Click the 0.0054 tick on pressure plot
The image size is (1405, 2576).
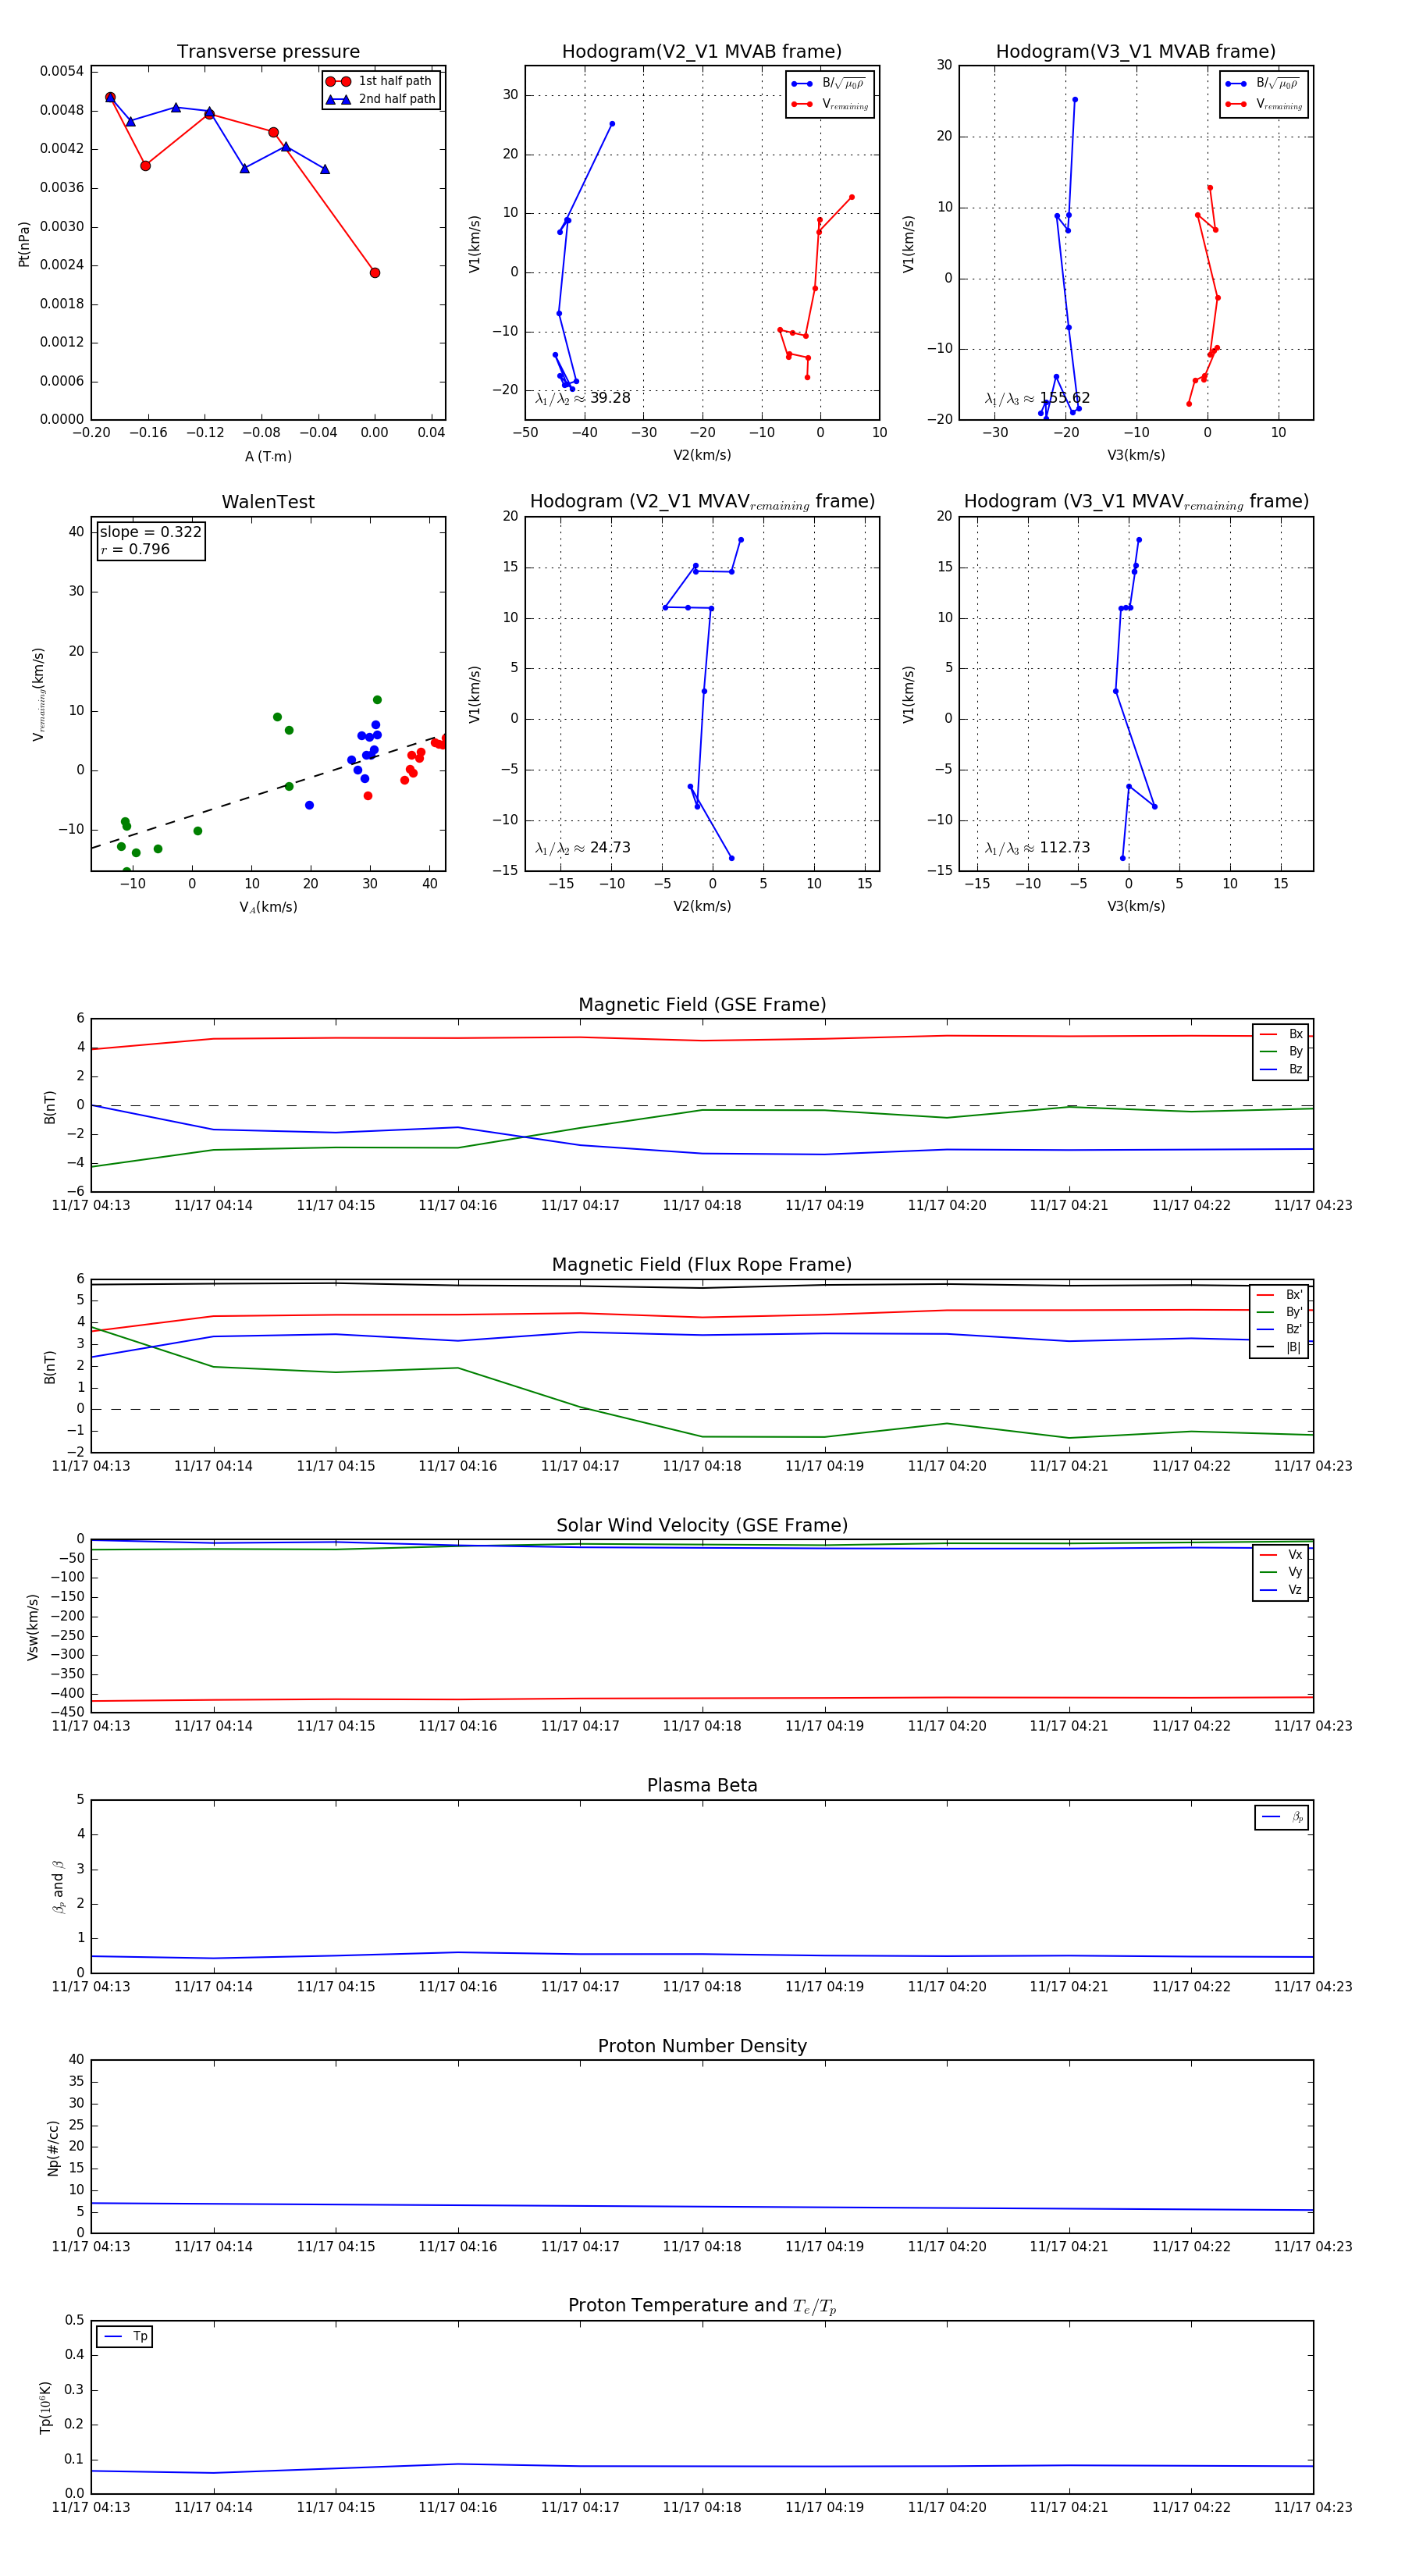click(x=62, y=71)
